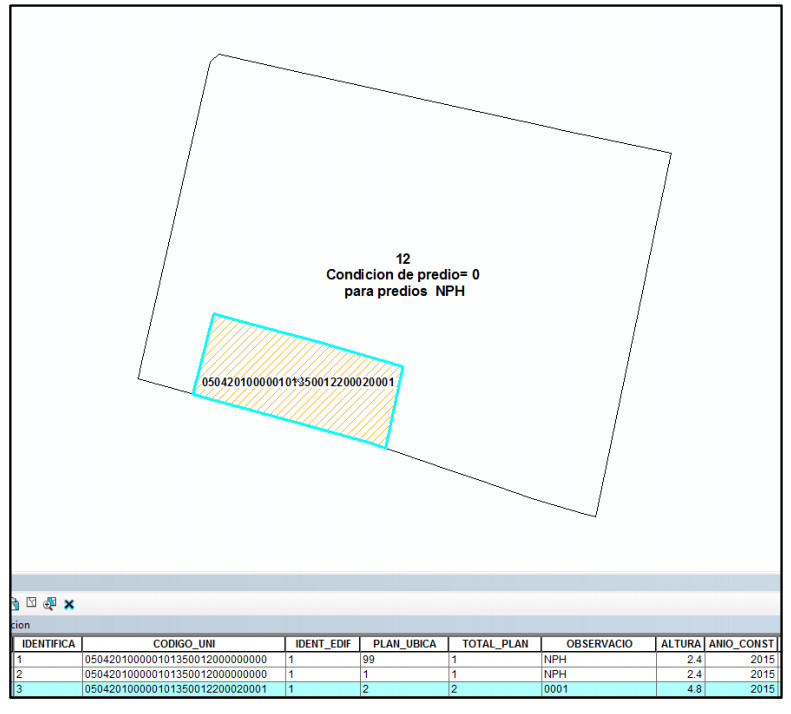Click label 050420100000101350012200020001 on the map
The image size is (791, 714).
pyautogui.click(x=298, y=382)
